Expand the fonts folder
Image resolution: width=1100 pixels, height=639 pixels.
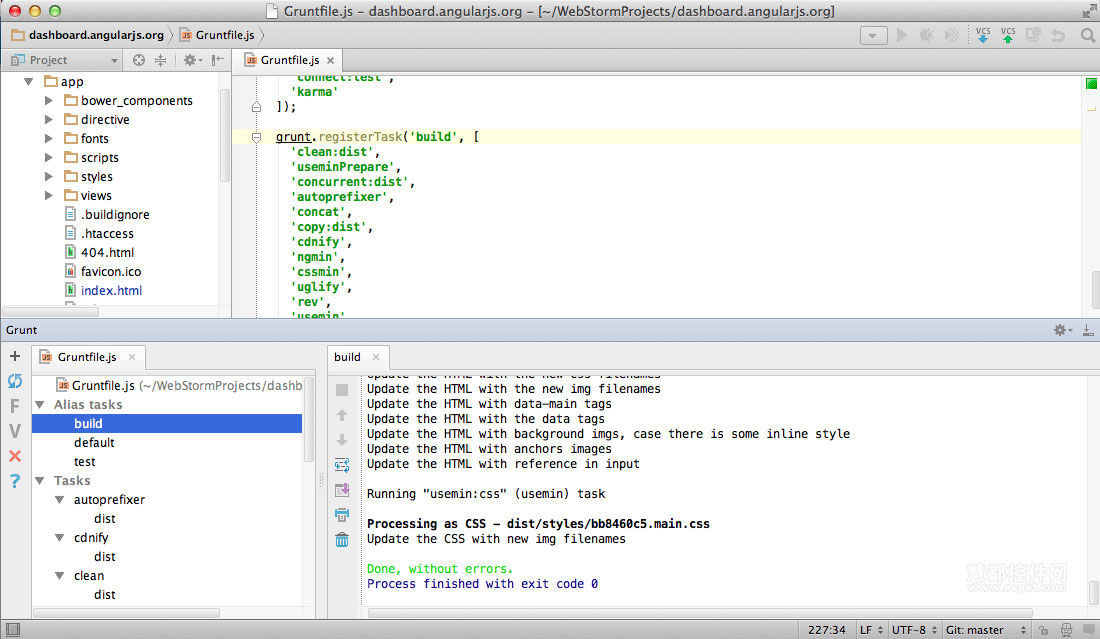click(48, 138)
